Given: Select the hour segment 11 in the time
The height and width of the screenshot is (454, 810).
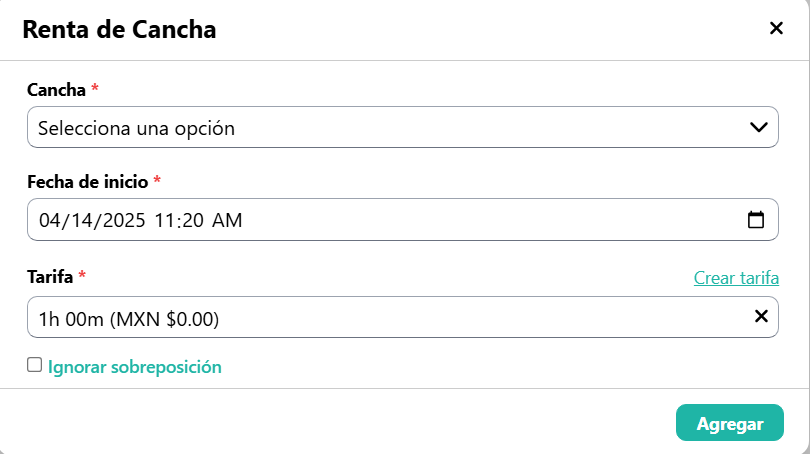Looking at the screenshot, I should [x=166, y=220].
